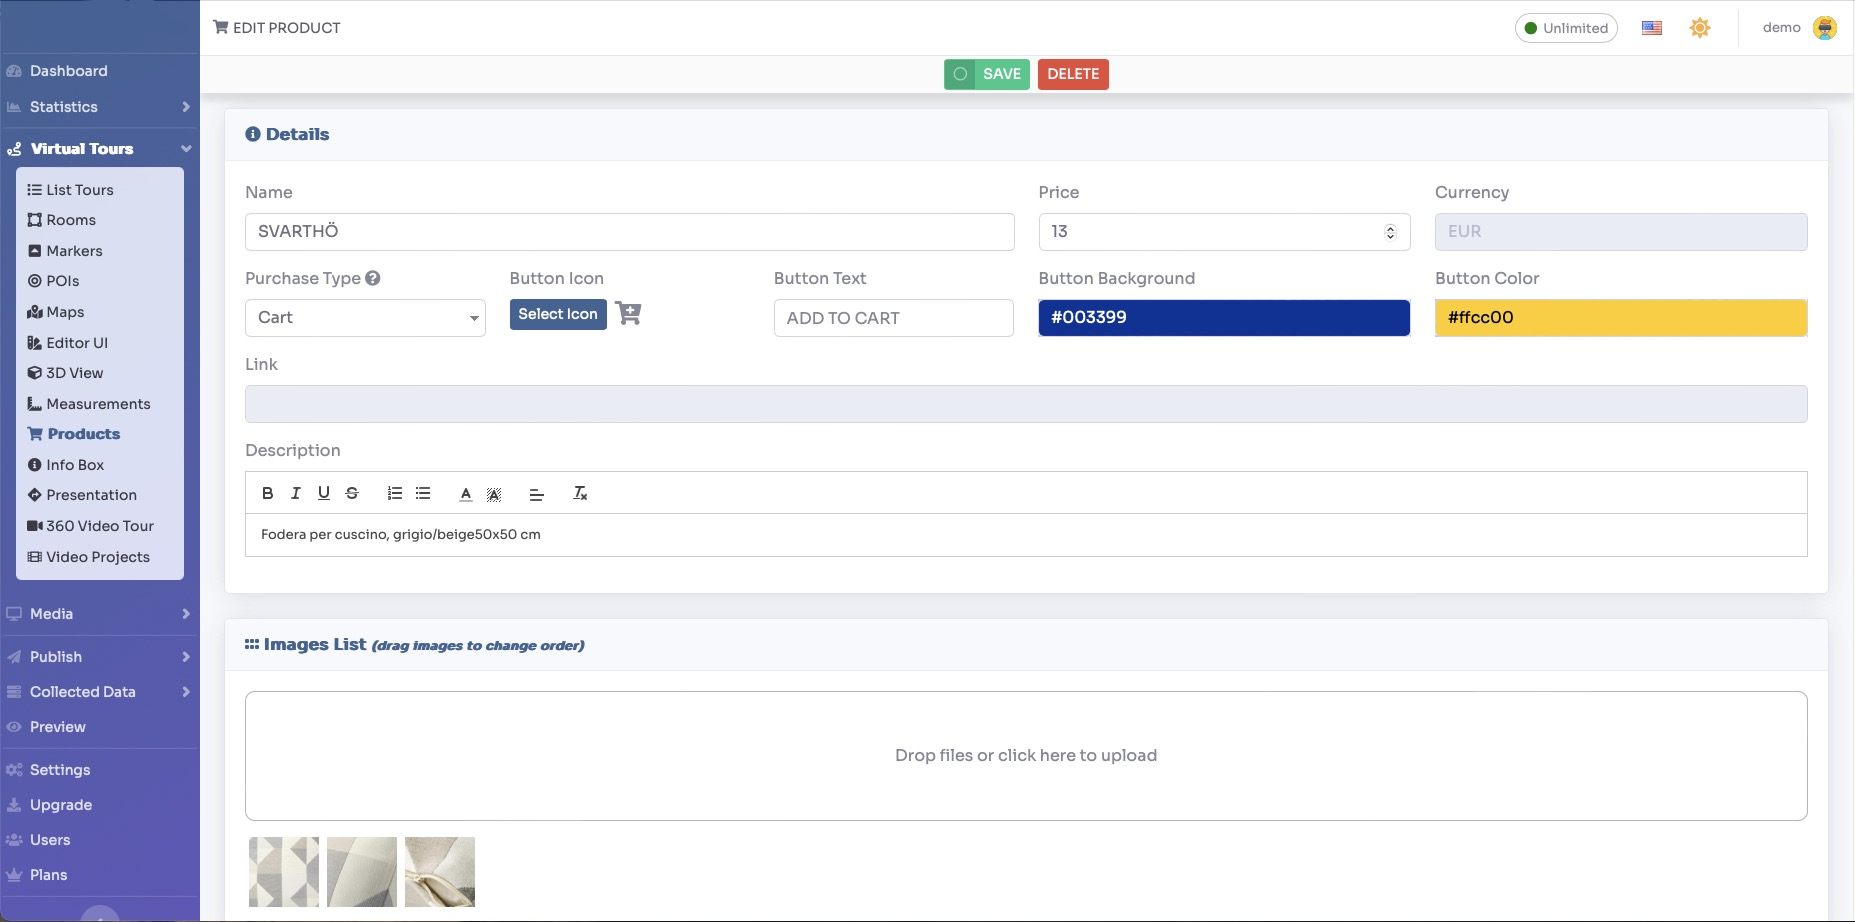The height and width of the screenshot is (922, 1855).
Task: Open the Presentation section
Action: (x=92, y=494)
